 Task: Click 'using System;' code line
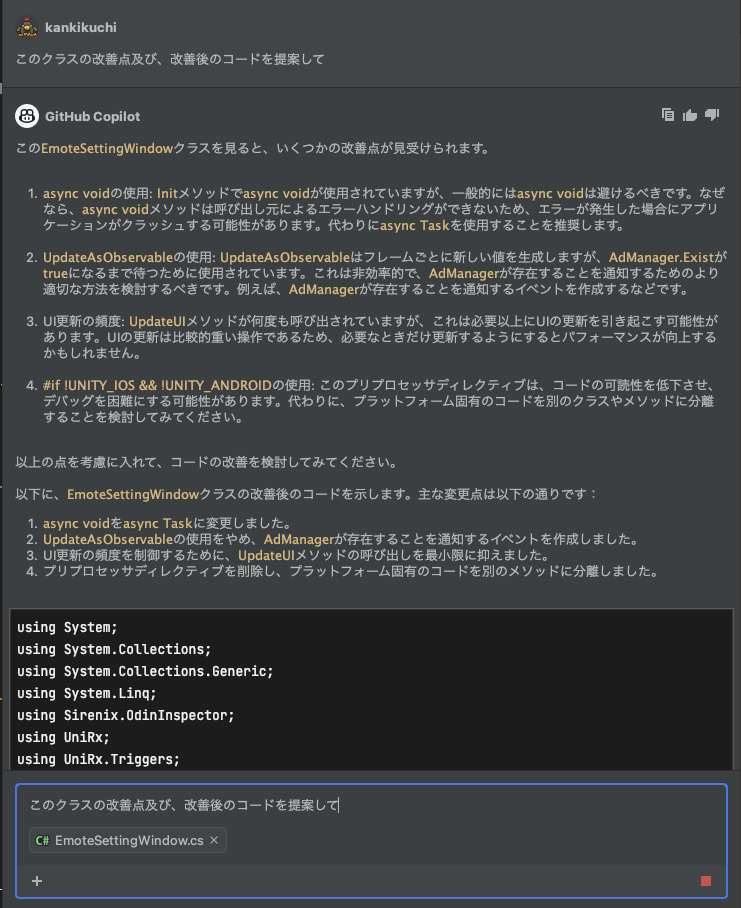pos(67,627)
